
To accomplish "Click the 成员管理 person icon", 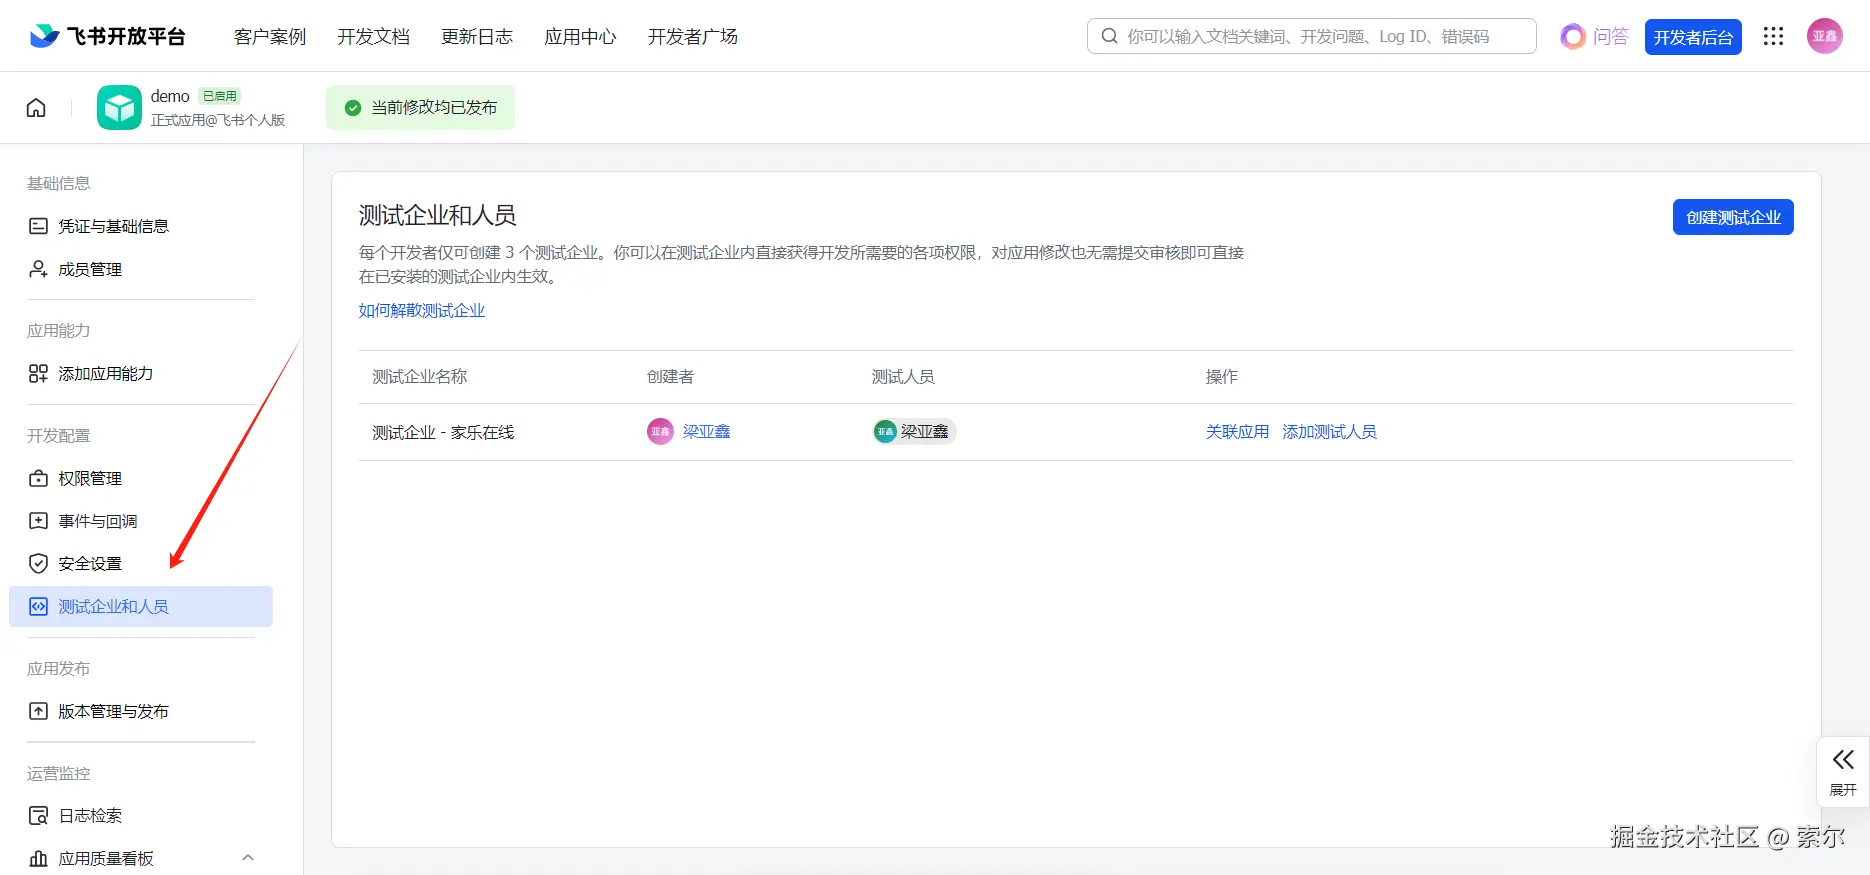I will (38, 269).
